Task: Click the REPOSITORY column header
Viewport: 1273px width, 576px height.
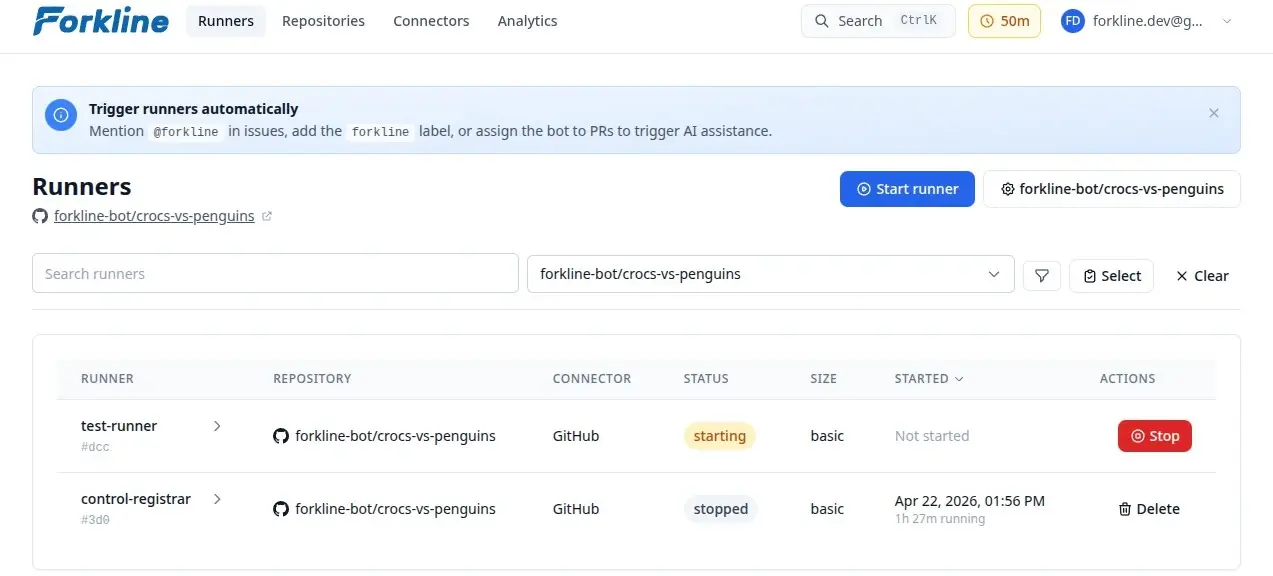Action: [312, 379]
